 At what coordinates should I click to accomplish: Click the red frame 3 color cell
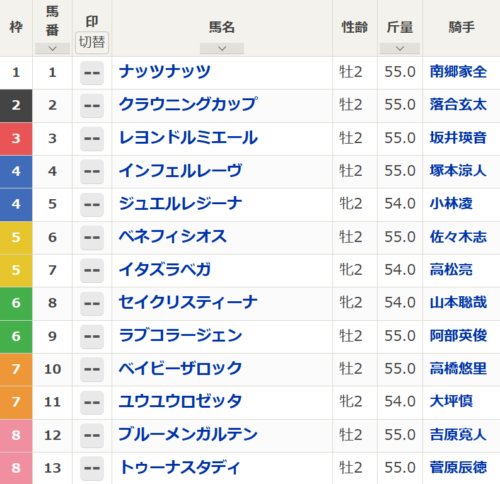16,138
